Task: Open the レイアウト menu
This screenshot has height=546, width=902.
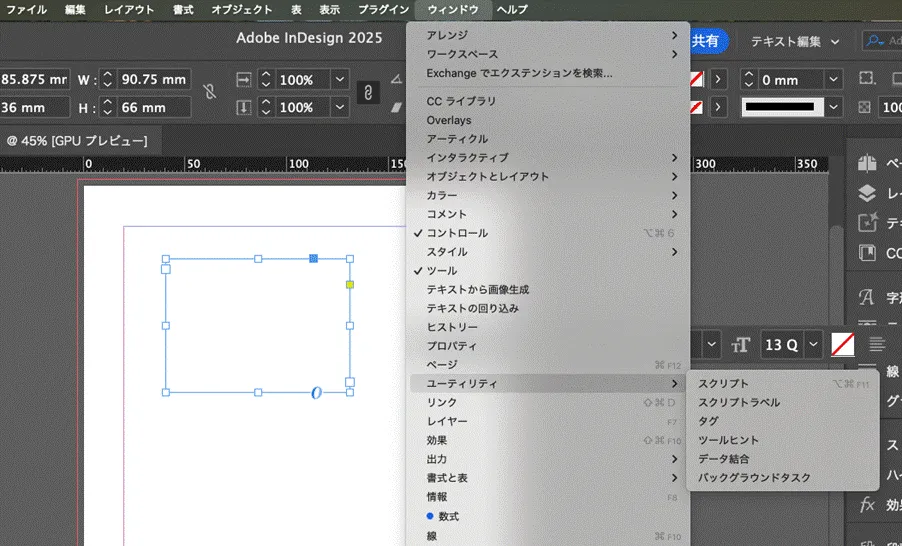Action: click(x=129, y=10)
